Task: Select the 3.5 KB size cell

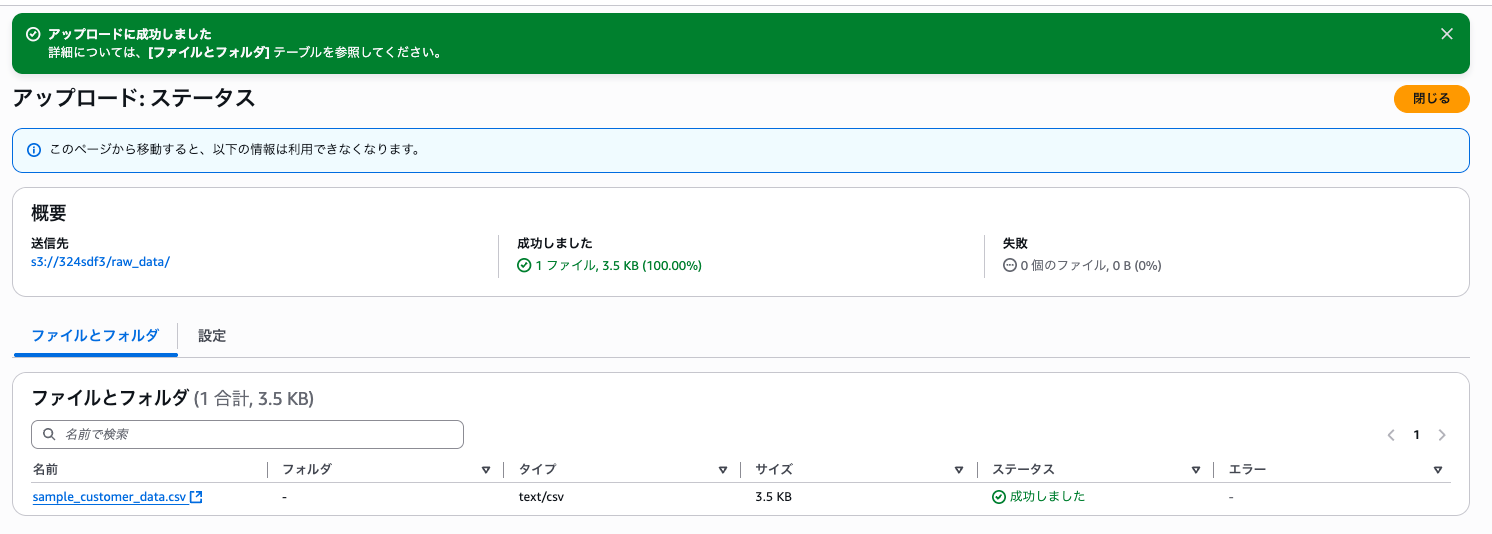Action: [x=773, y=497]
